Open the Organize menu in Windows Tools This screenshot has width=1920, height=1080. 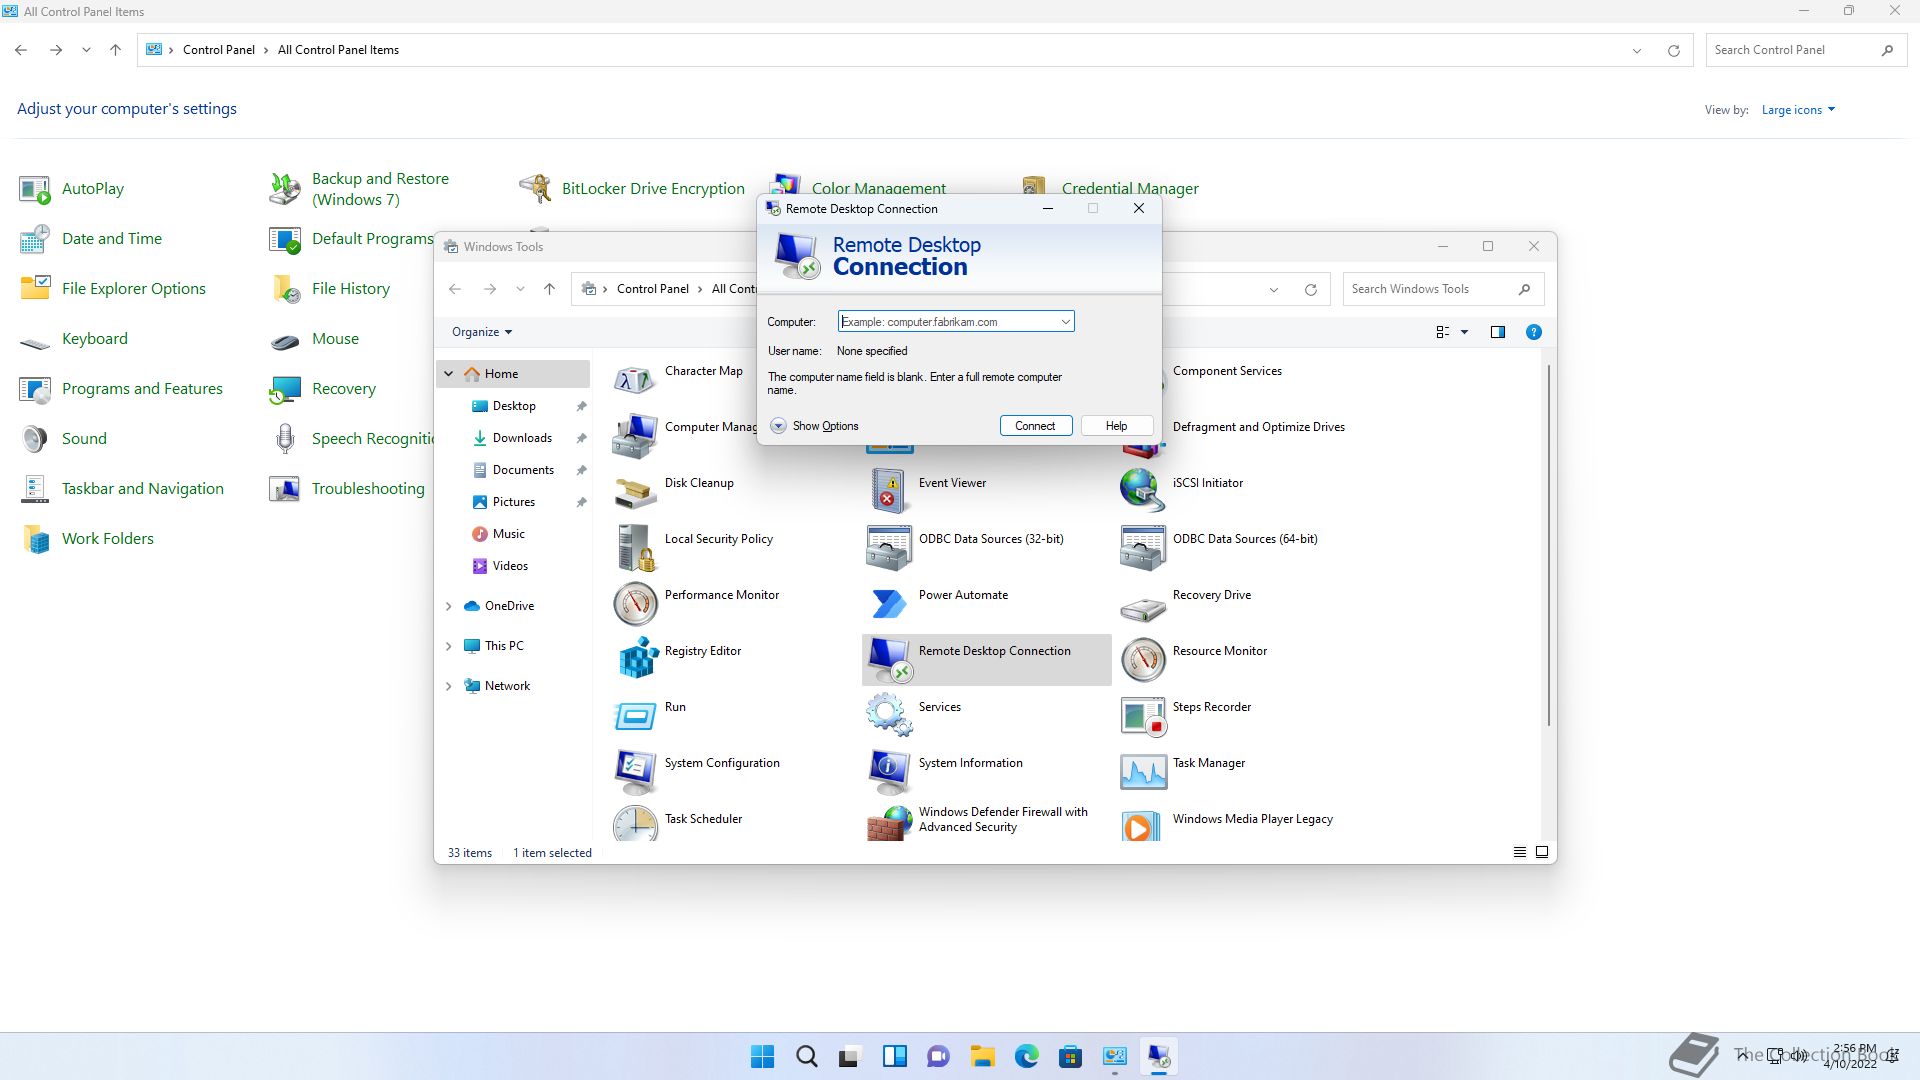482,332
